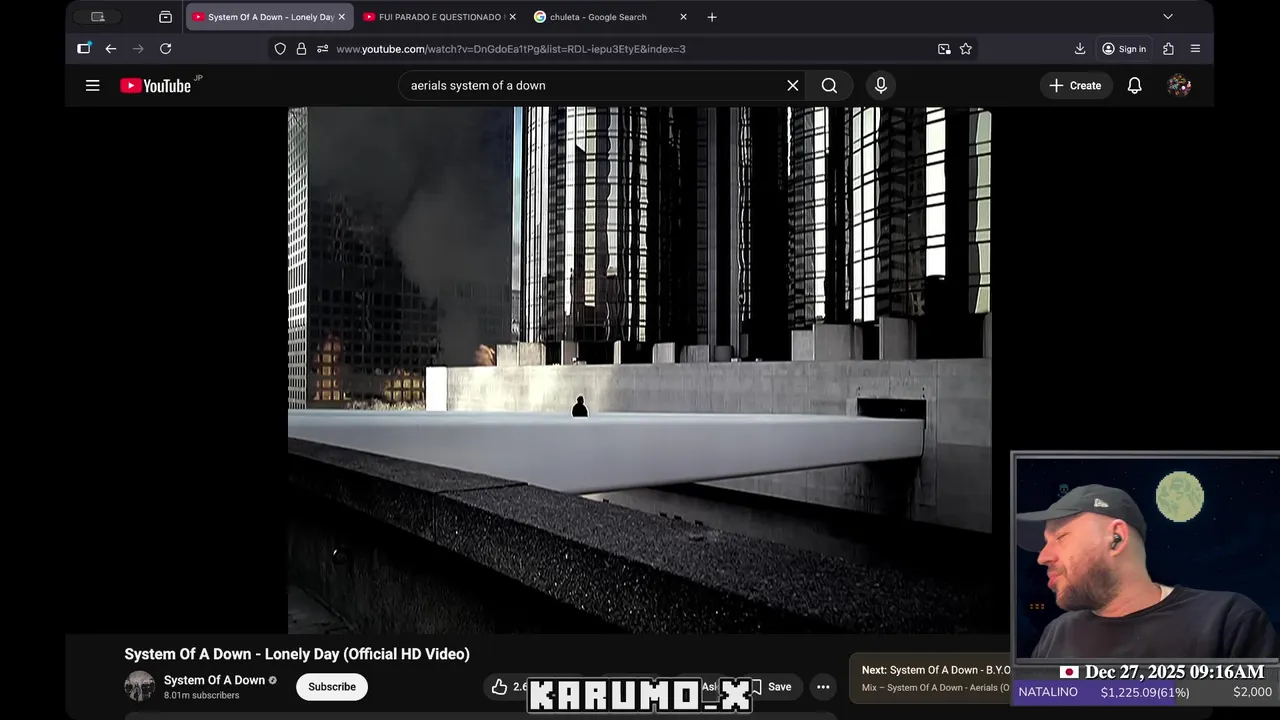Click the Create button
Viewport: 1280px width, 720px height.
pyautogui.click(x=1075, y=86)
